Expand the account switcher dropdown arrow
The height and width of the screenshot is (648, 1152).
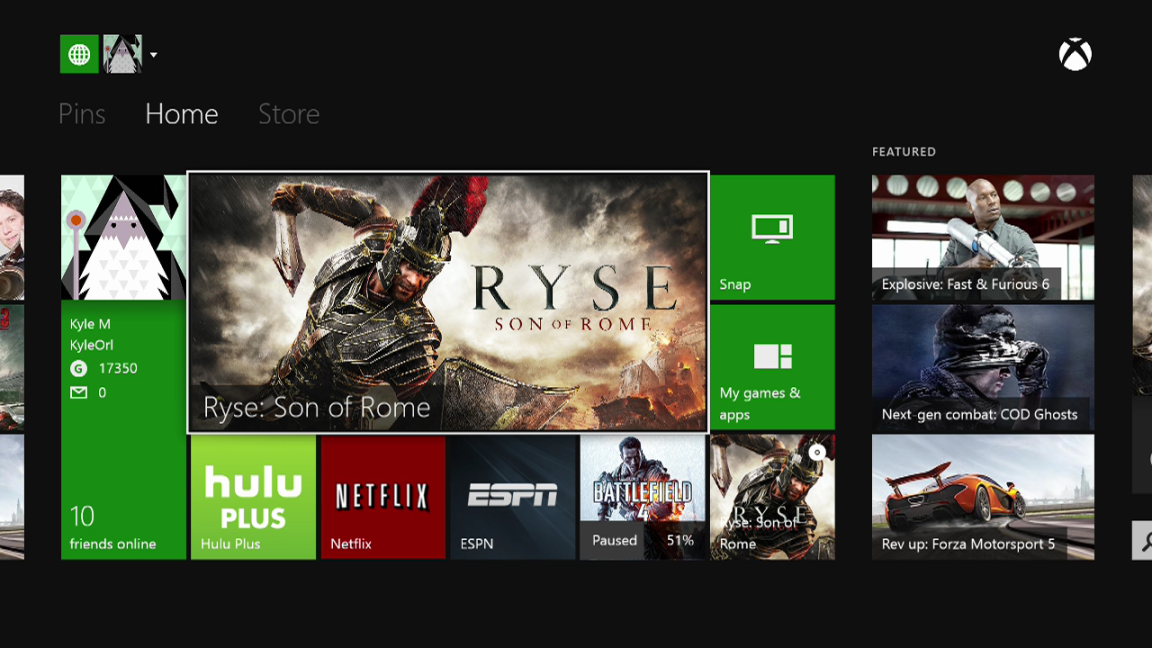click(155, 55)
